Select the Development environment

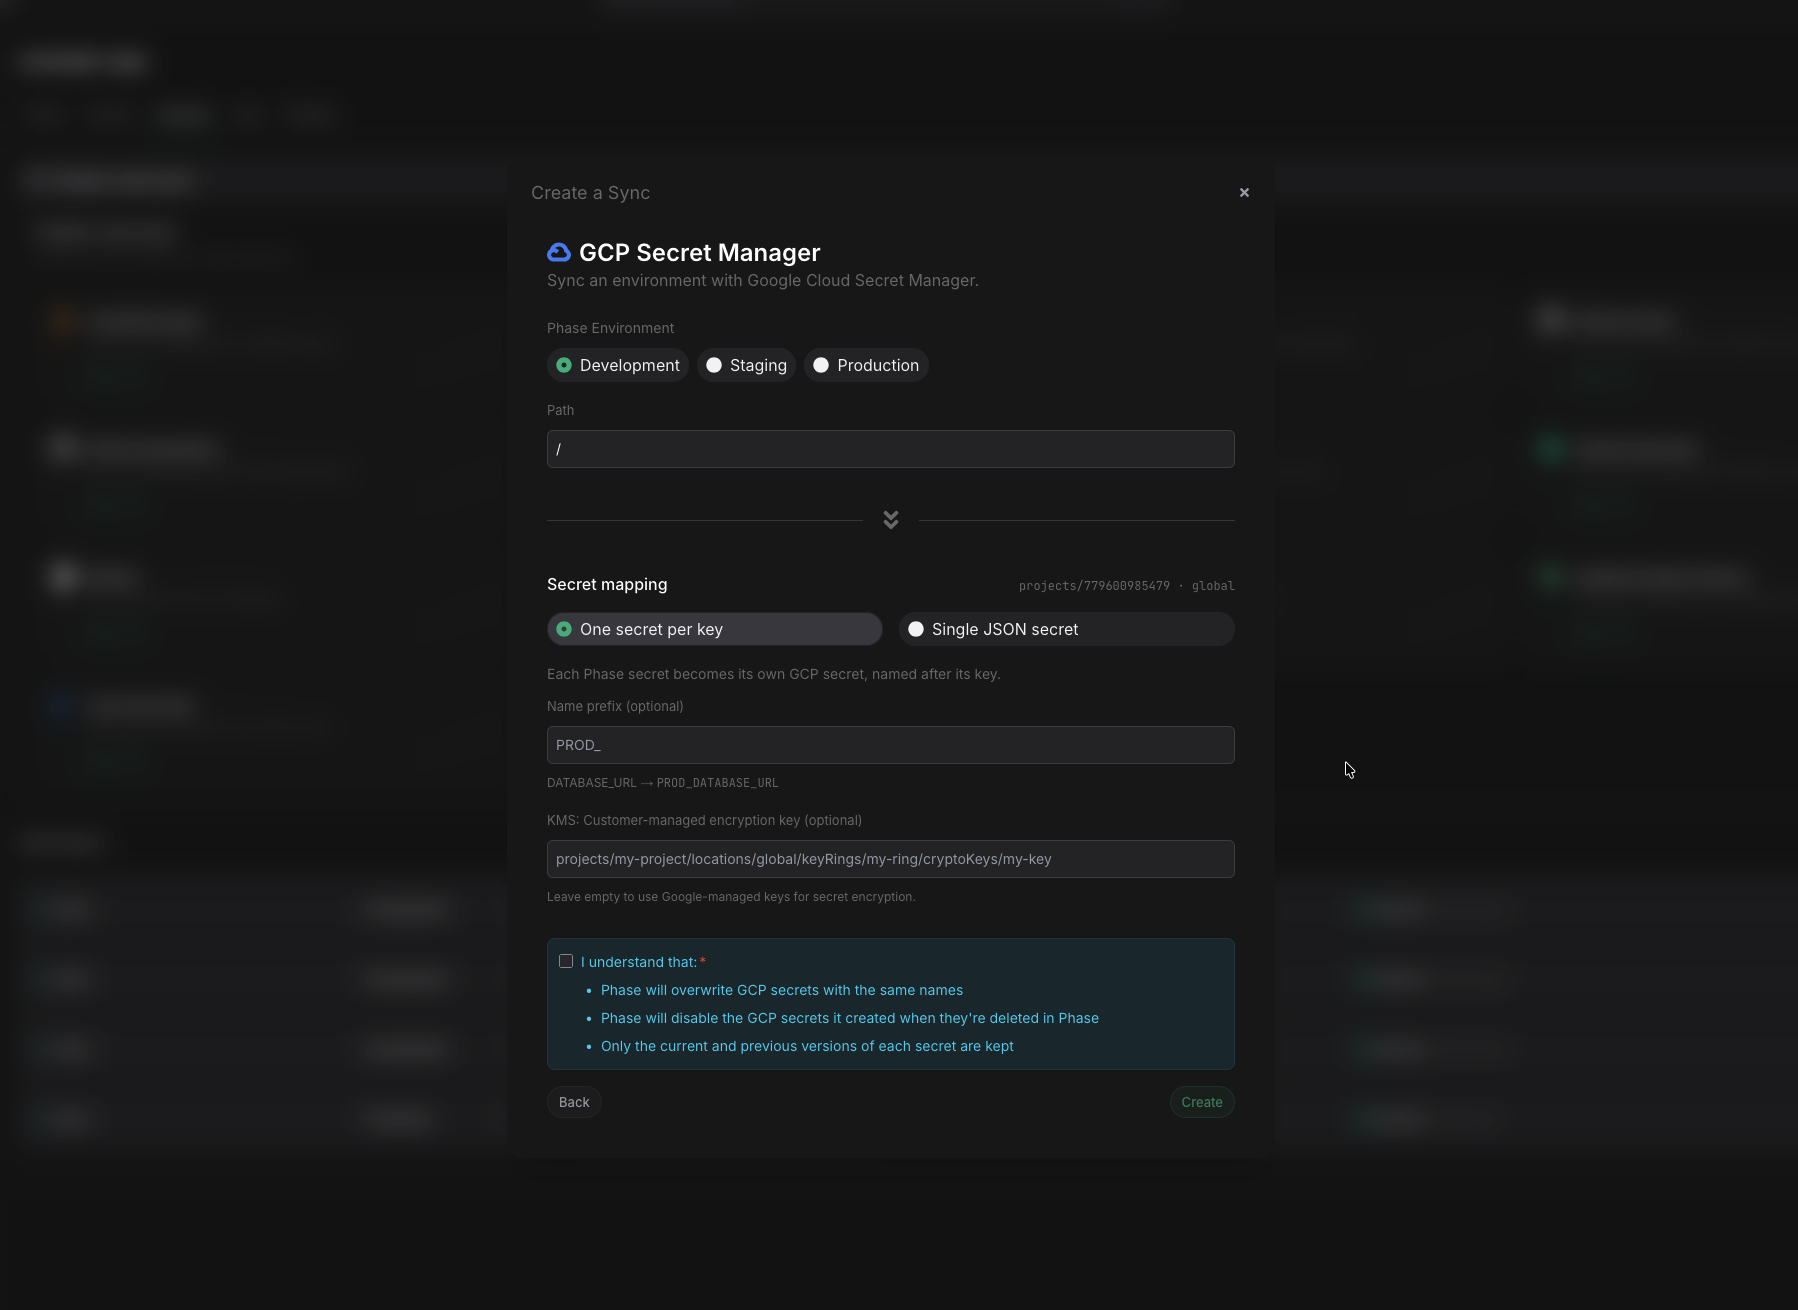[618, 365]
